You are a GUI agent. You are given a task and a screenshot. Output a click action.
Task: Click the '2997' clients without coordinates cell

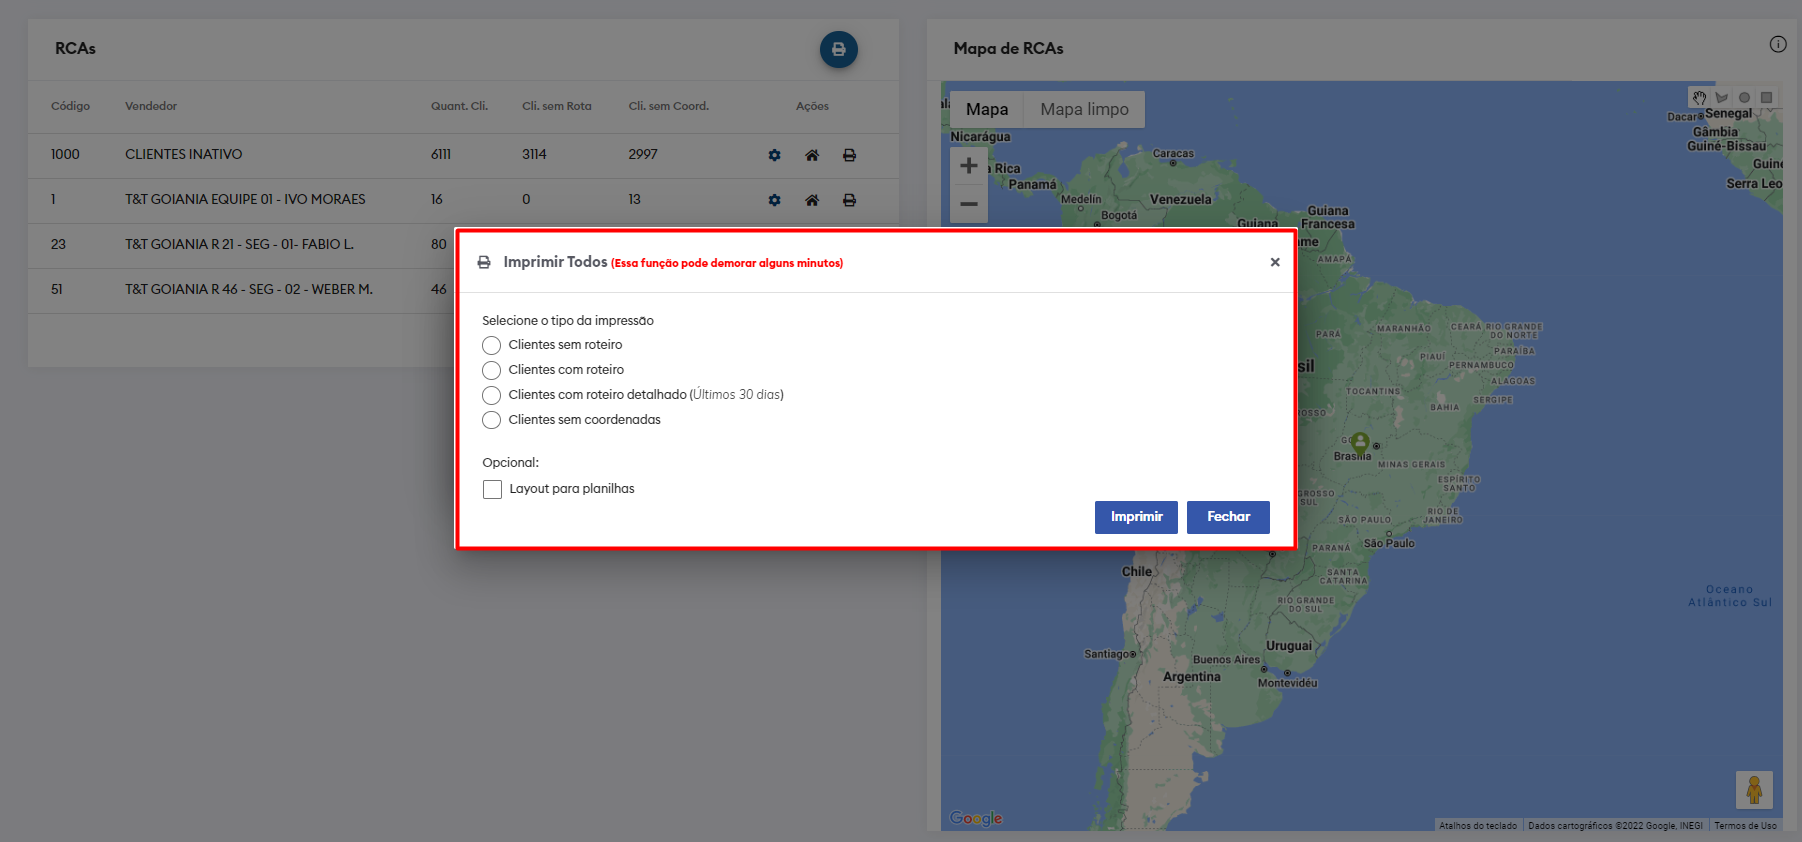tap(643, 154)
